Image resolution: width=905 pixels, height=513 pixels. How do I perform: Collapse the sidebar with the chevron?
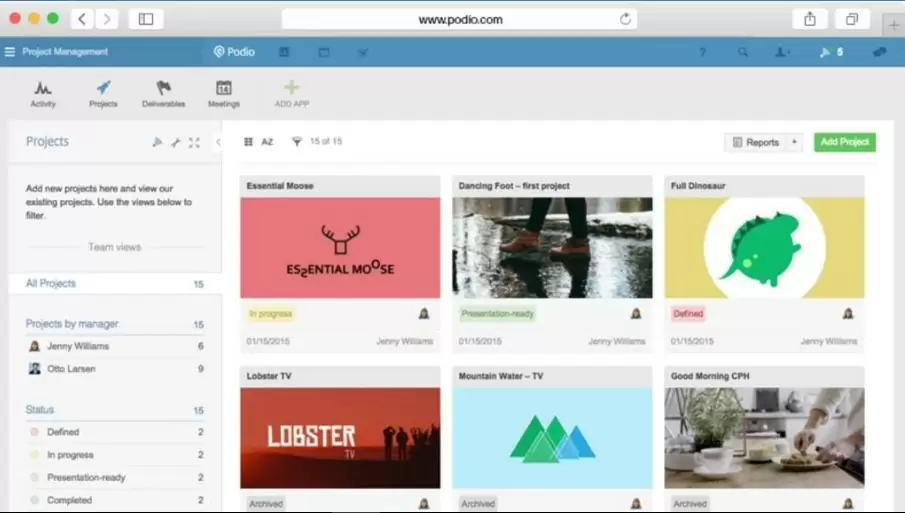point(218,142)
